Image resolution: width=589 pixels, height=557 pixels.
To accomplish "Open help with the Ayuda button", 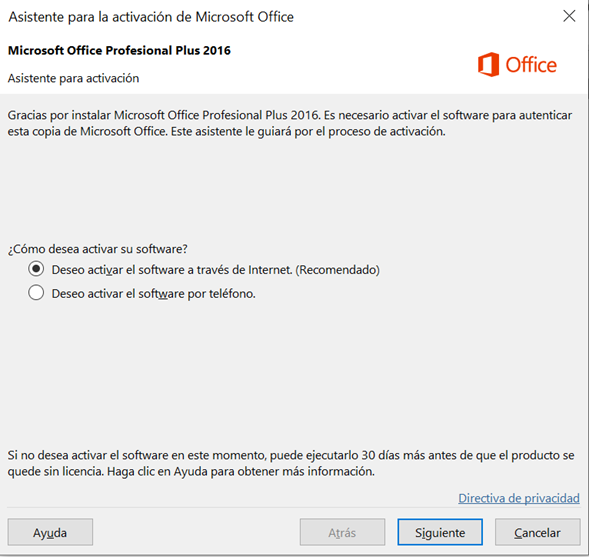I will point(50,532).
